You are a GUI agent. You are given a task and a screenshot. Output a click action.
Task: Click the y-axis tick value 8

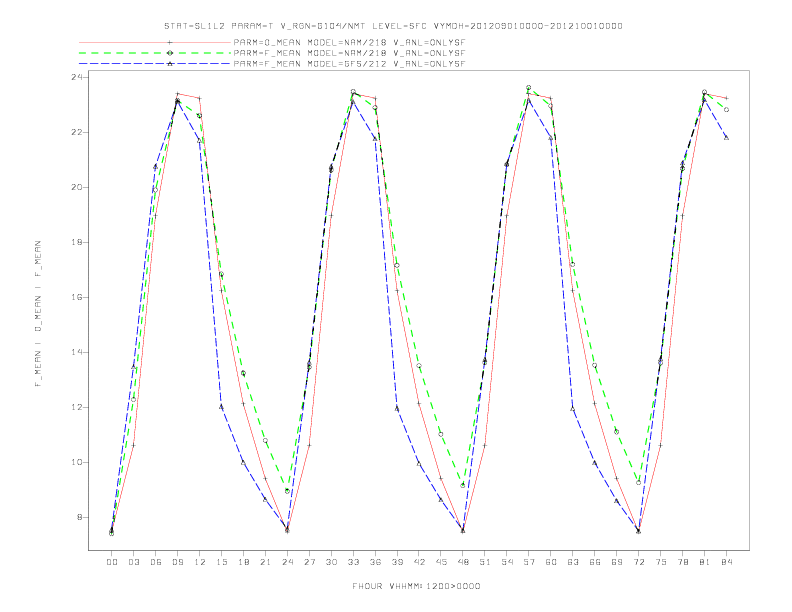81,518
